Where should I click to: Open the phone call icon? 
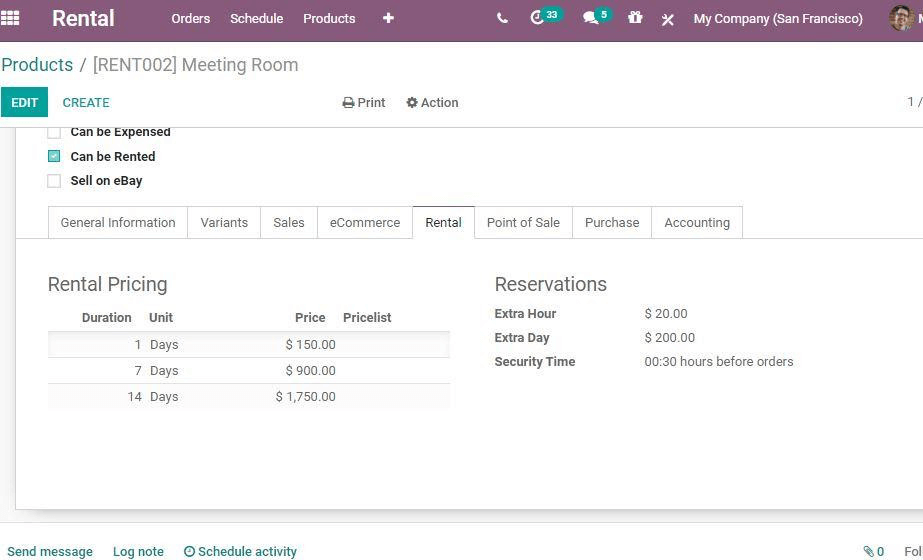[502, 18]
